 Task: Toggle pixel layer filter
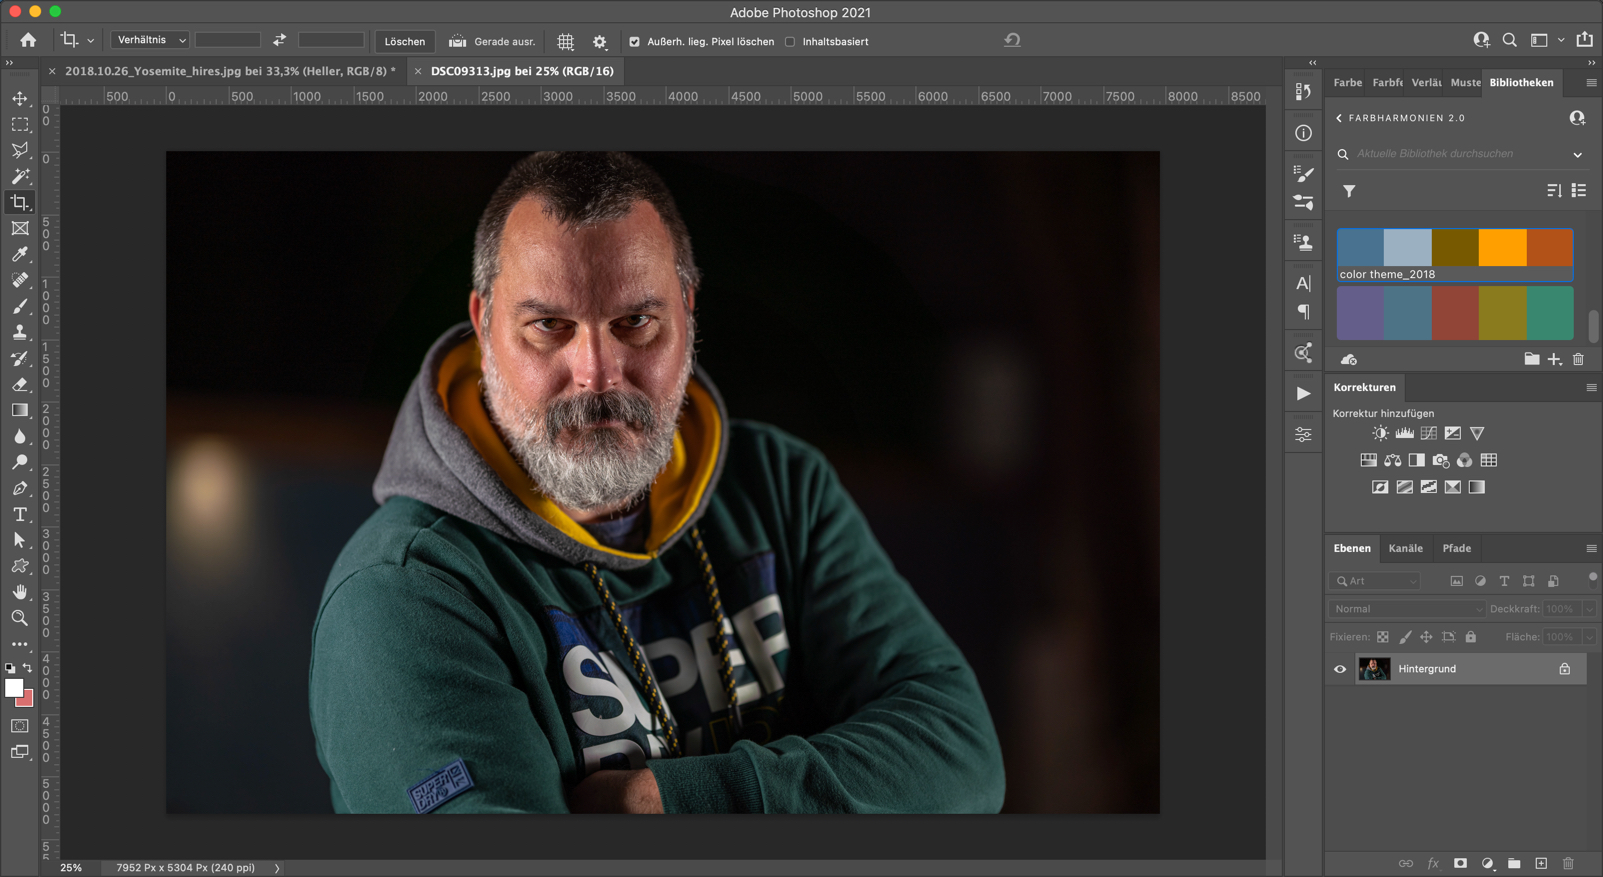point(1456,581)
